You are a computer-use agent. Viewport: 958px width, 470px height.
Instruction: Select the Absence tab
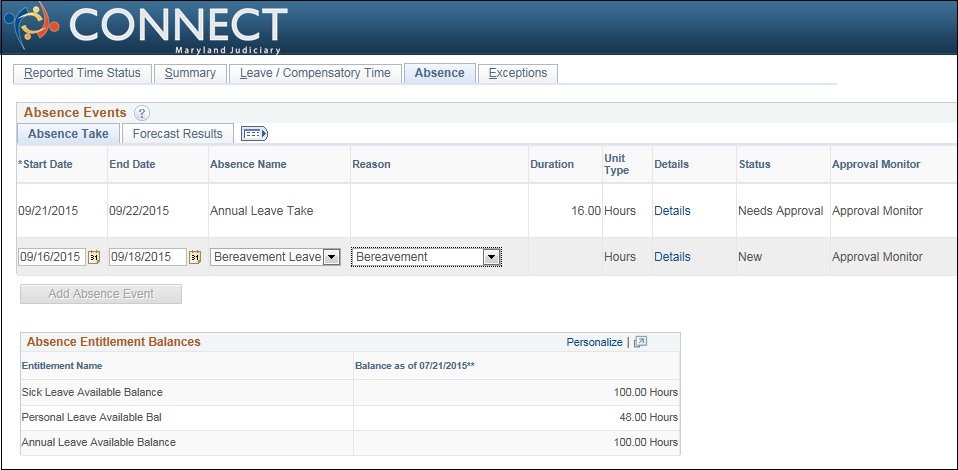click(439, 73)
